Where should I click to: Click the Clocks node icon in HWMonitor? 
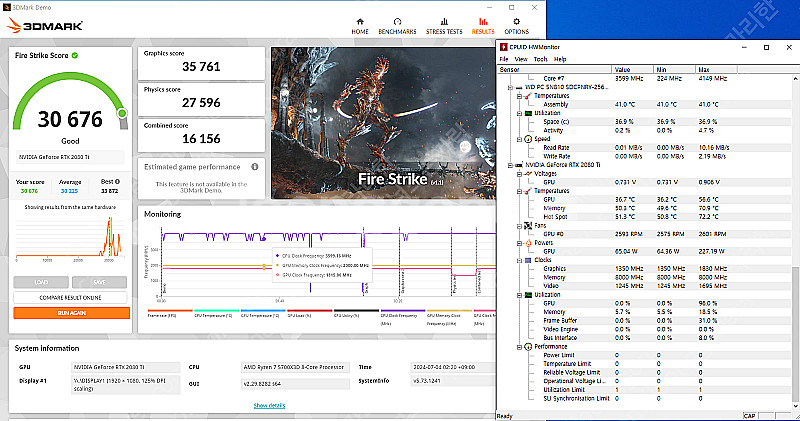[528, 260]
